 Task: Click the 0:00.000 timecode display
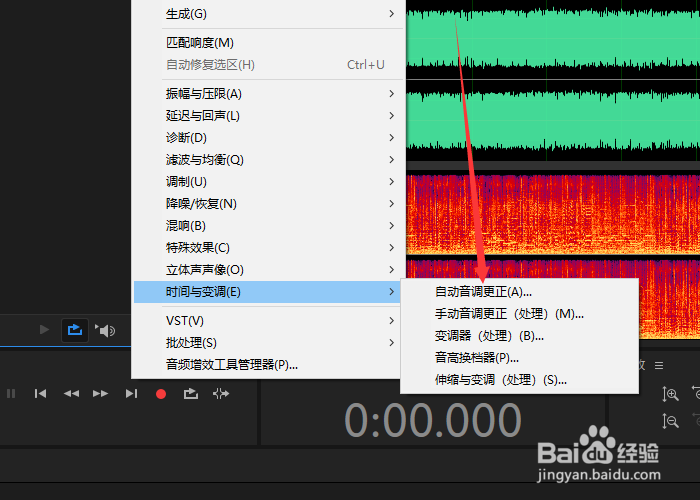[433, 420]
